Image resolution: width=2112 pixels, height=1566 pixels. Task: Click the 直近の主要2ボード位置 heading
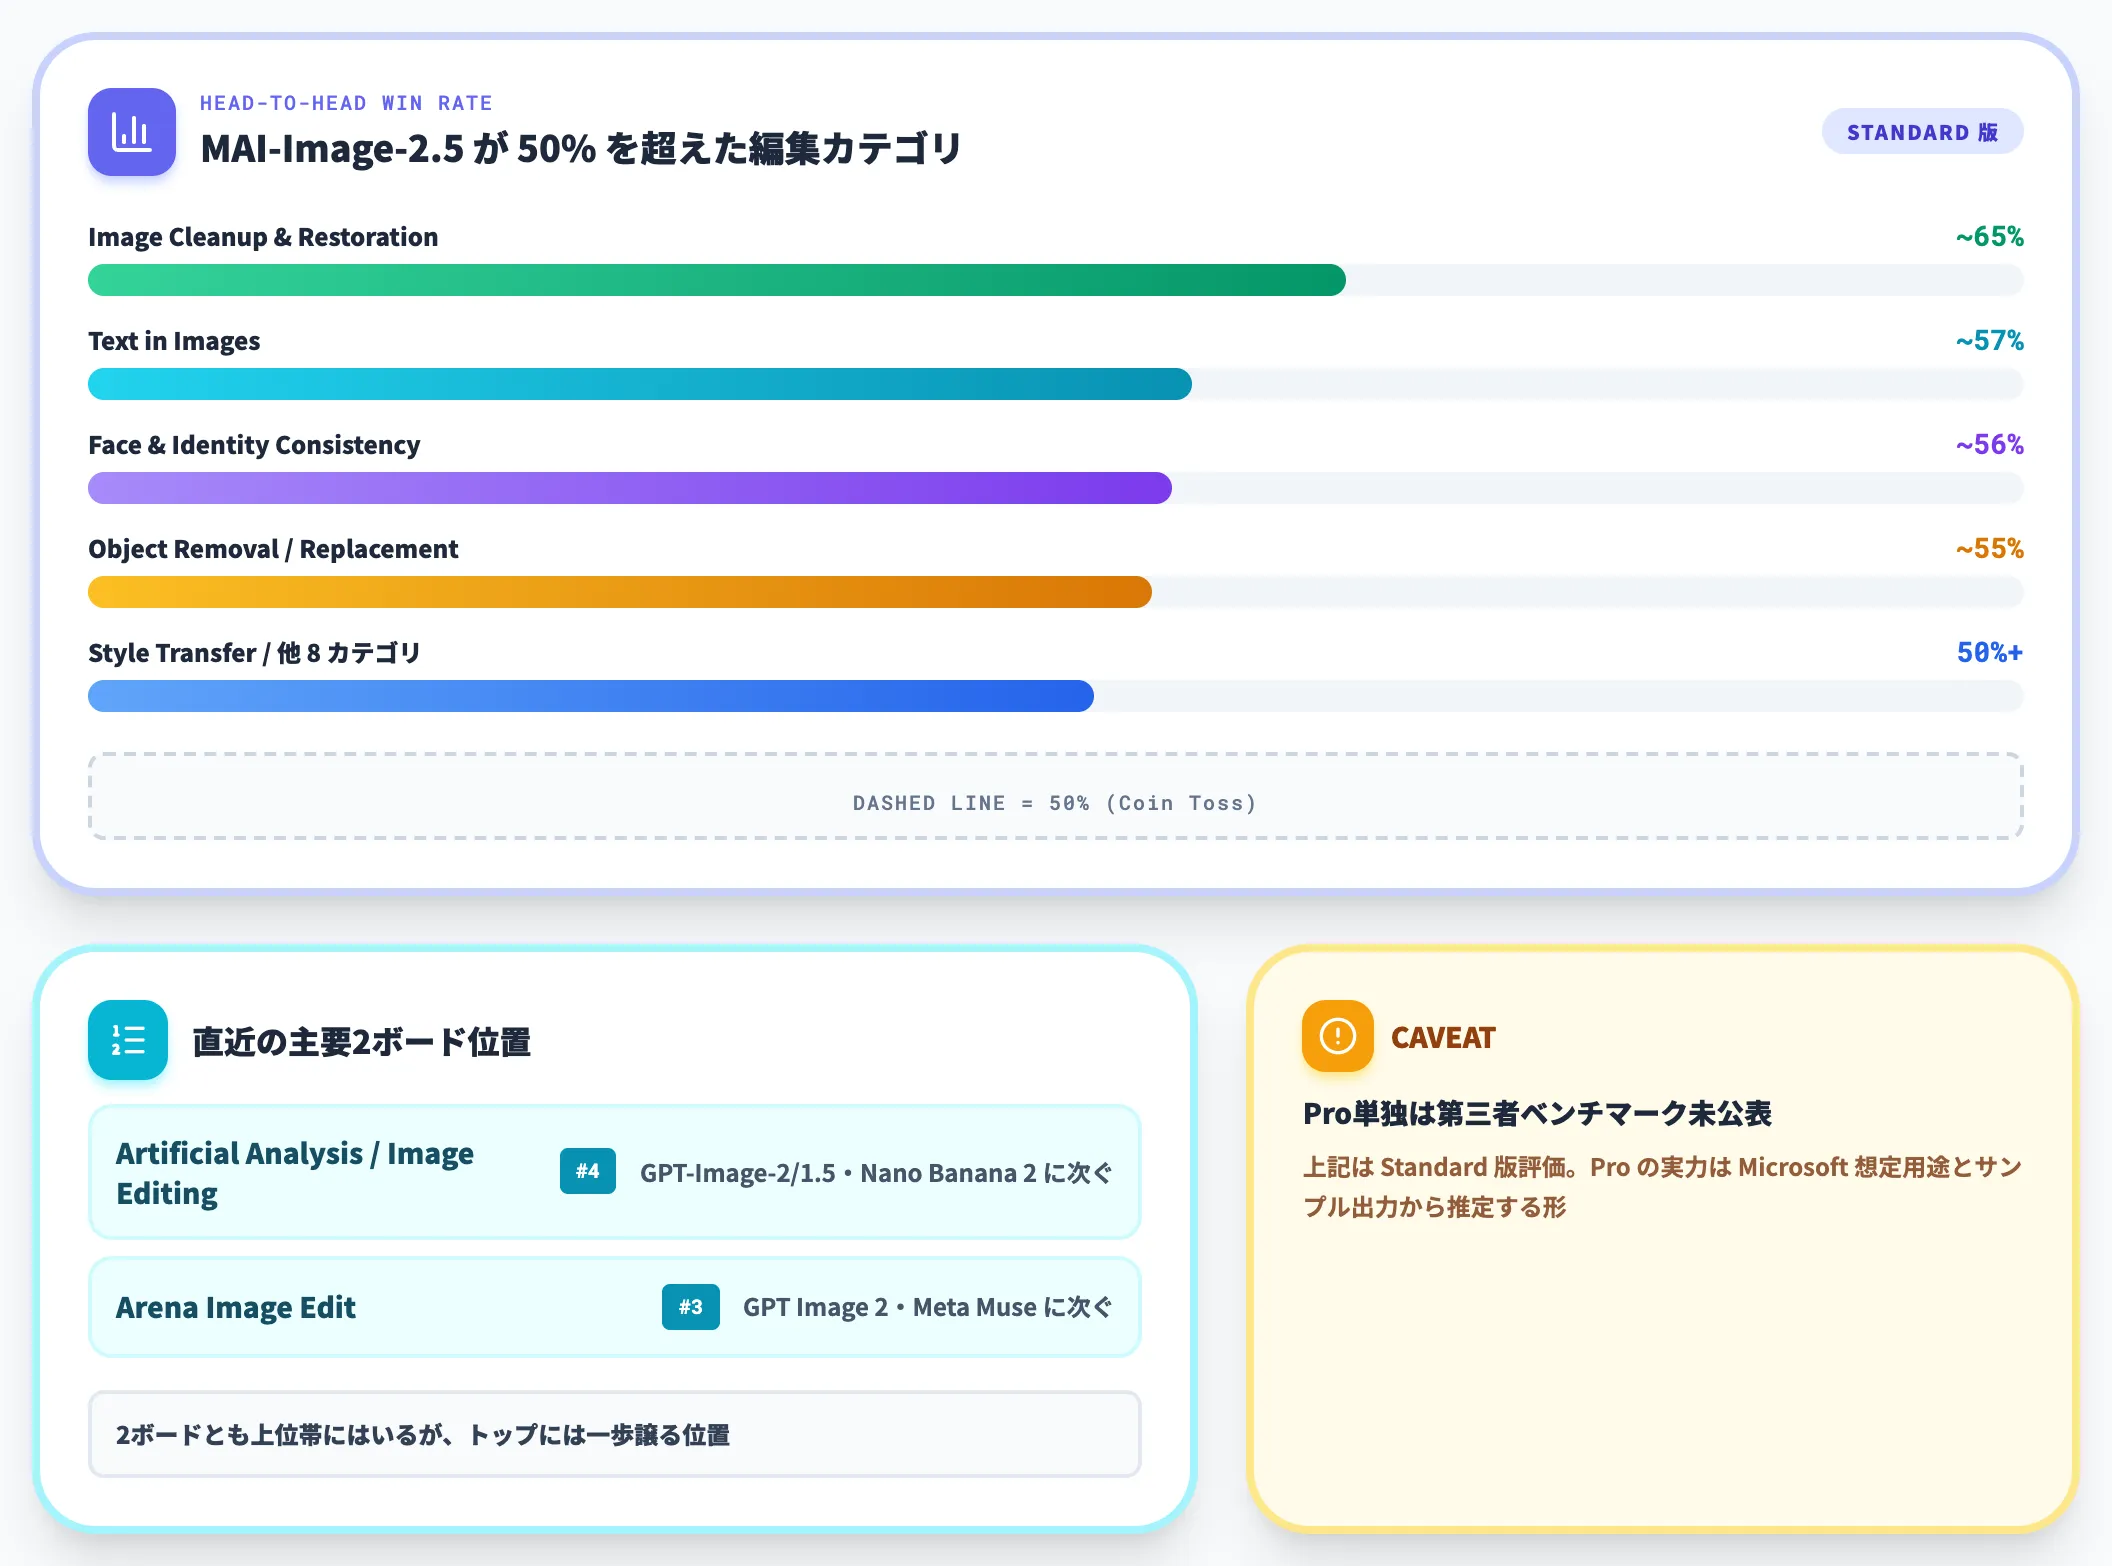[x=361, y=1042]
